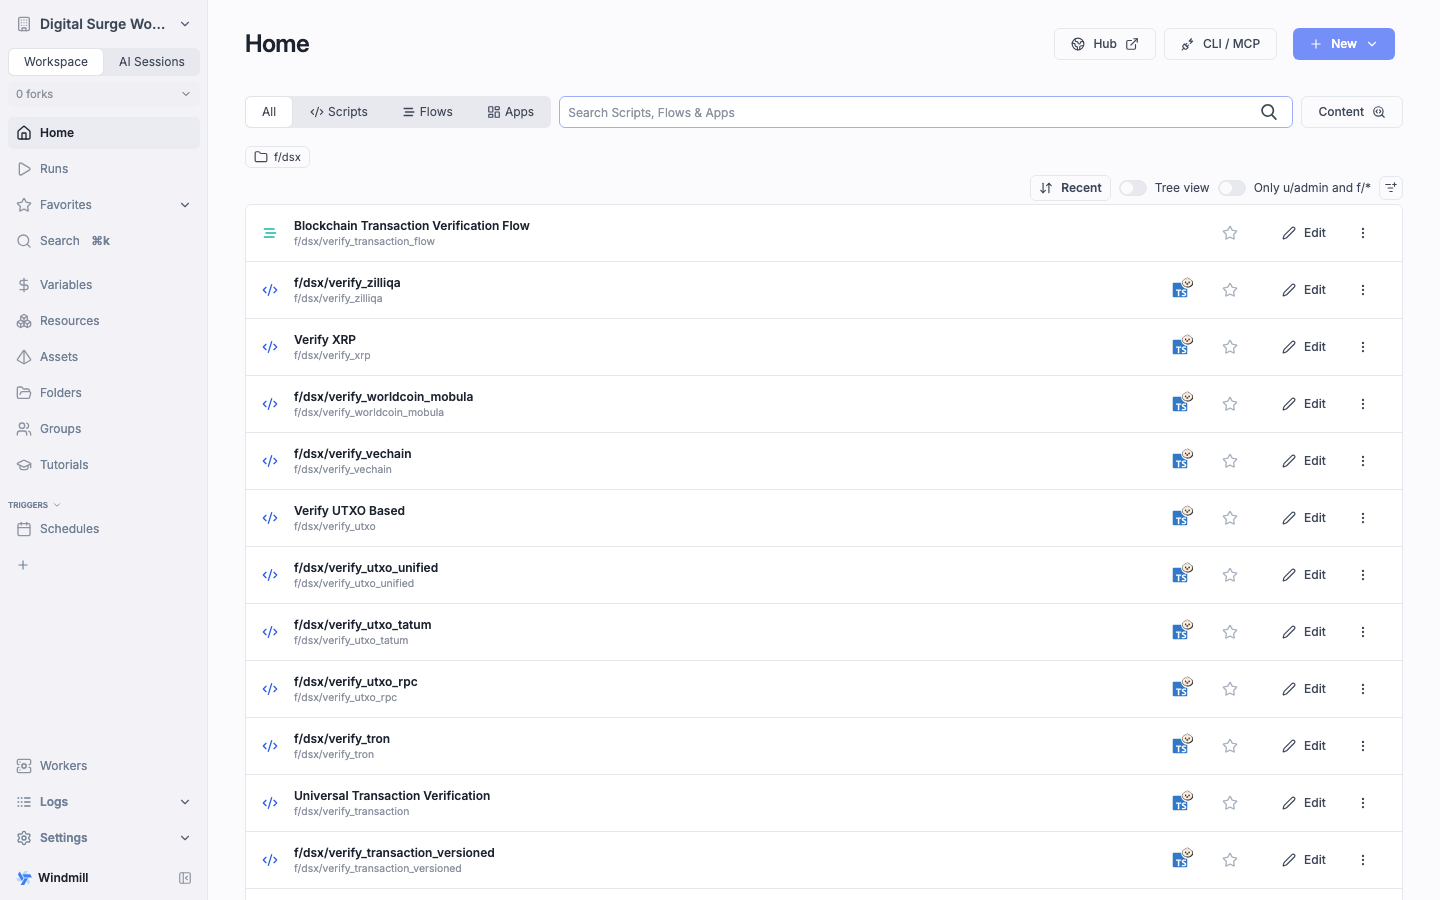Collapse the sidebar using the panel icon

click(185, 878)
